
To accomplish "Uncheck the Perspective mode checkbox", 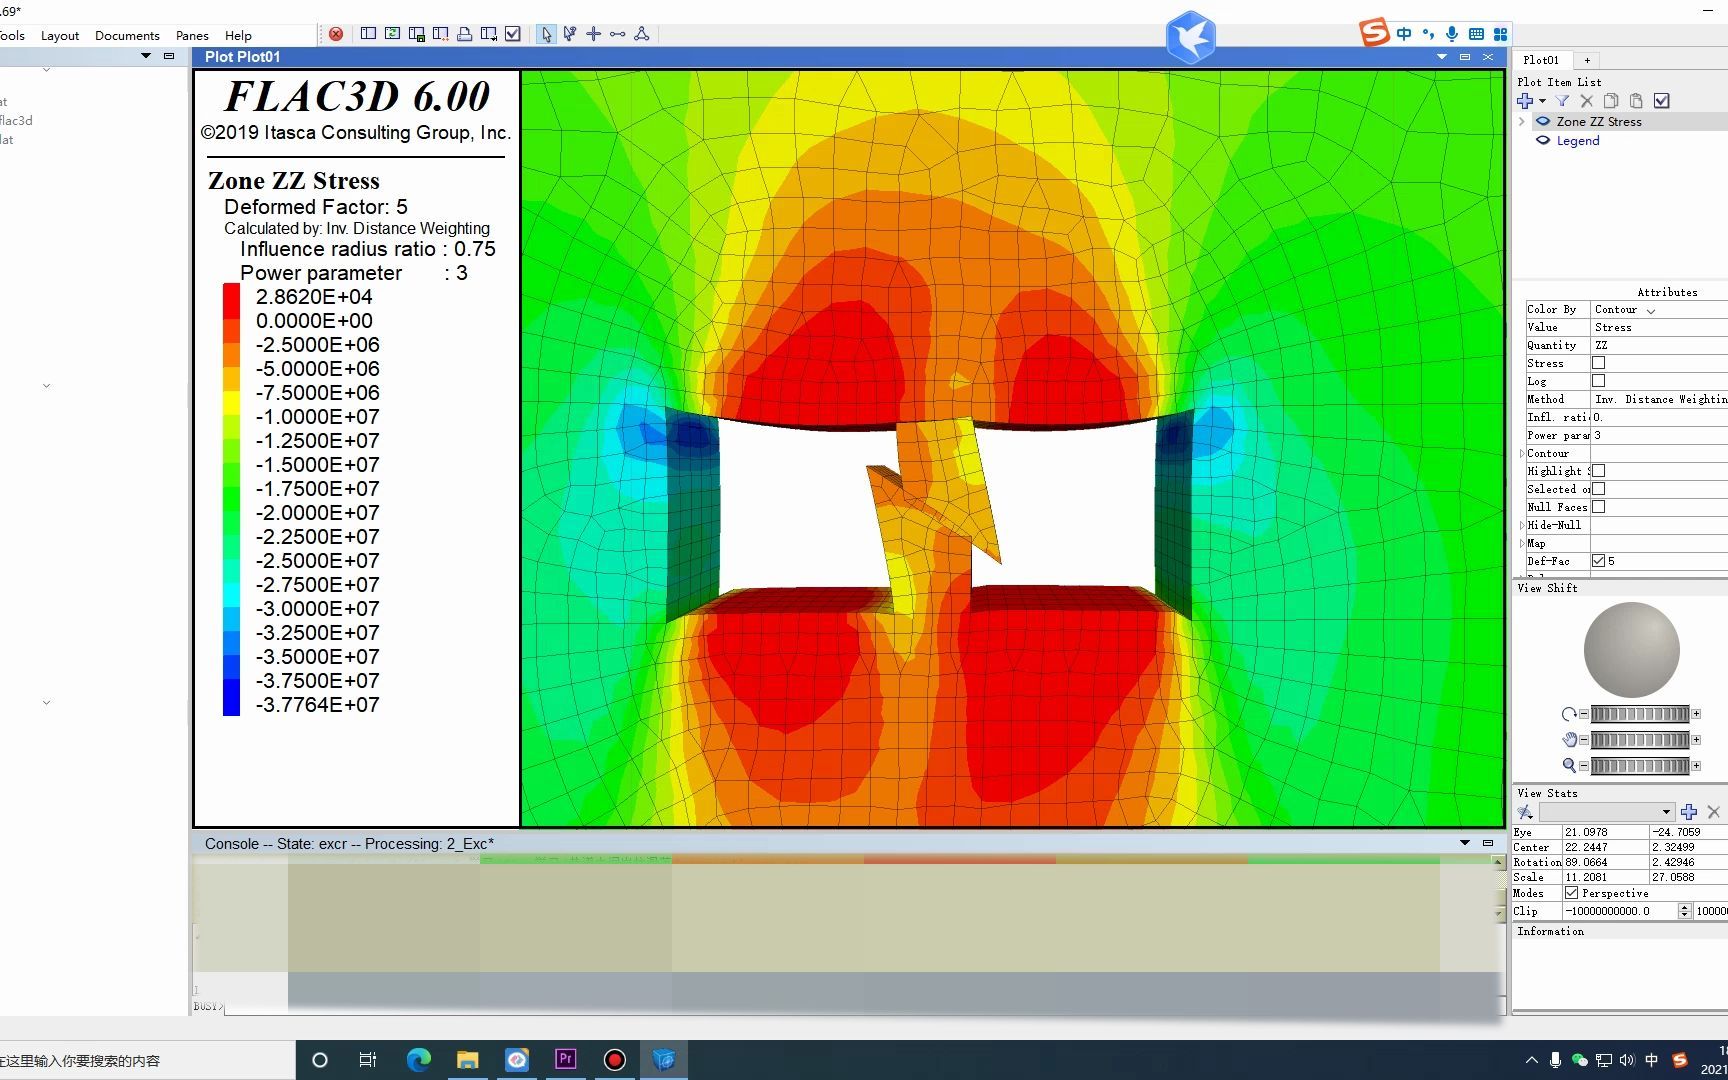I will click(x=1571, y=893).
